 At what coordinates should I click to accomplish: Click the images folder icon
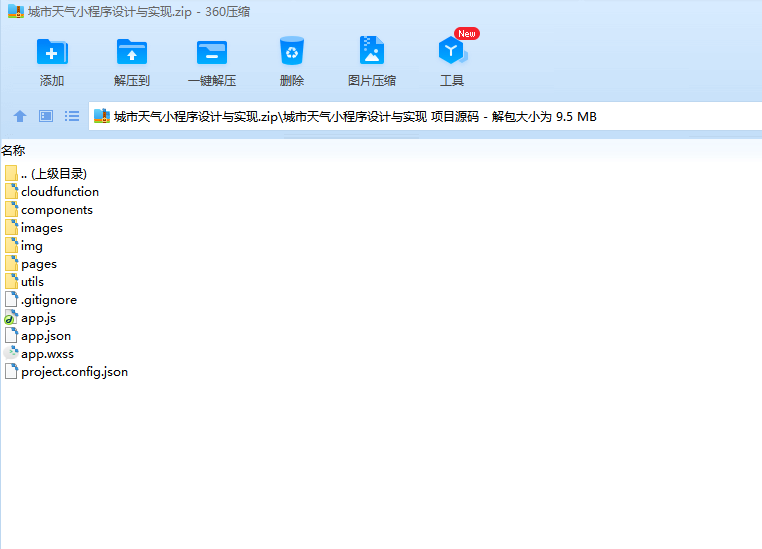(12, 227)
